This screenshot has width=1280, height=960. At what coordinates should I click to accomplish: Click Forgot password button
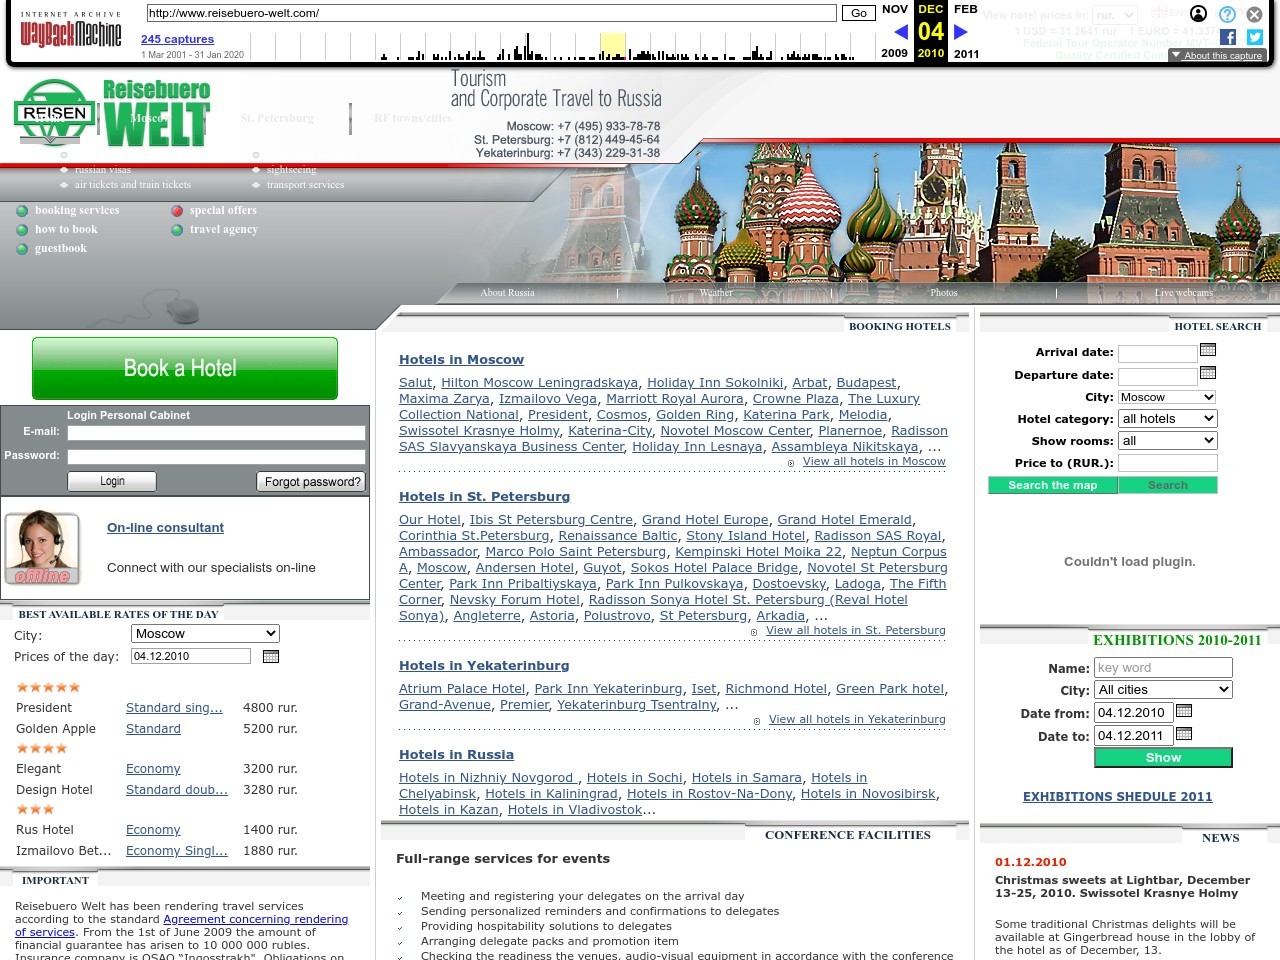pyautogui.click(x=311, y=481)
